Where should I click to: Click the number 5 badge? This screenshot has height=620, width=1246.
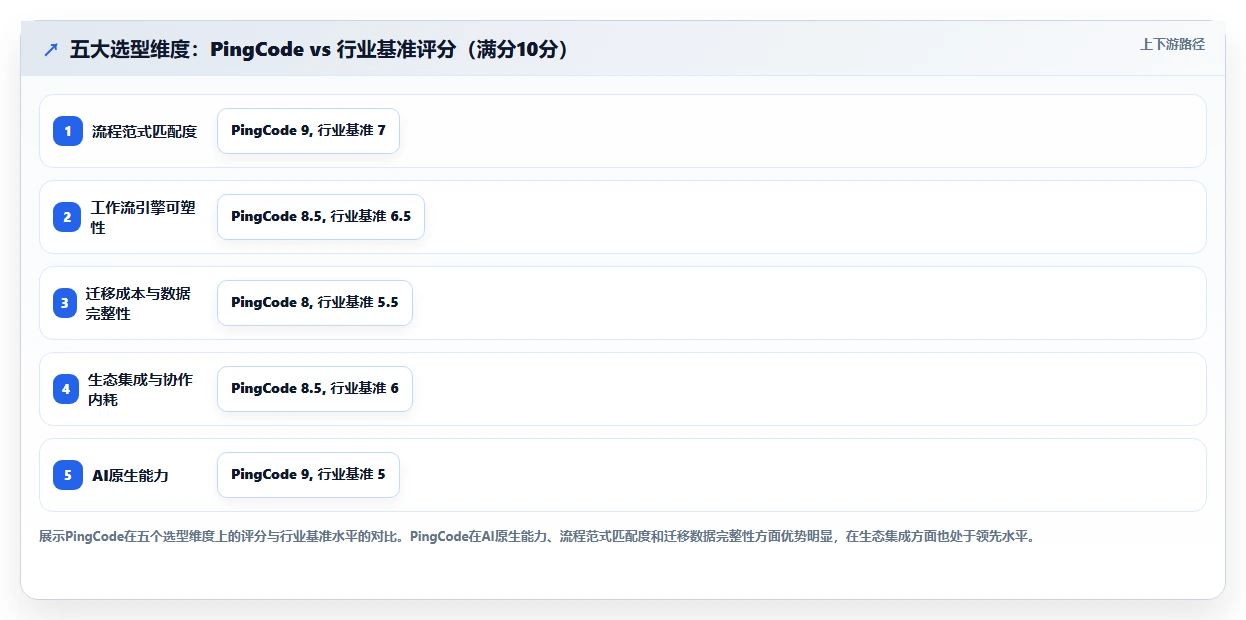click(68, 475)
